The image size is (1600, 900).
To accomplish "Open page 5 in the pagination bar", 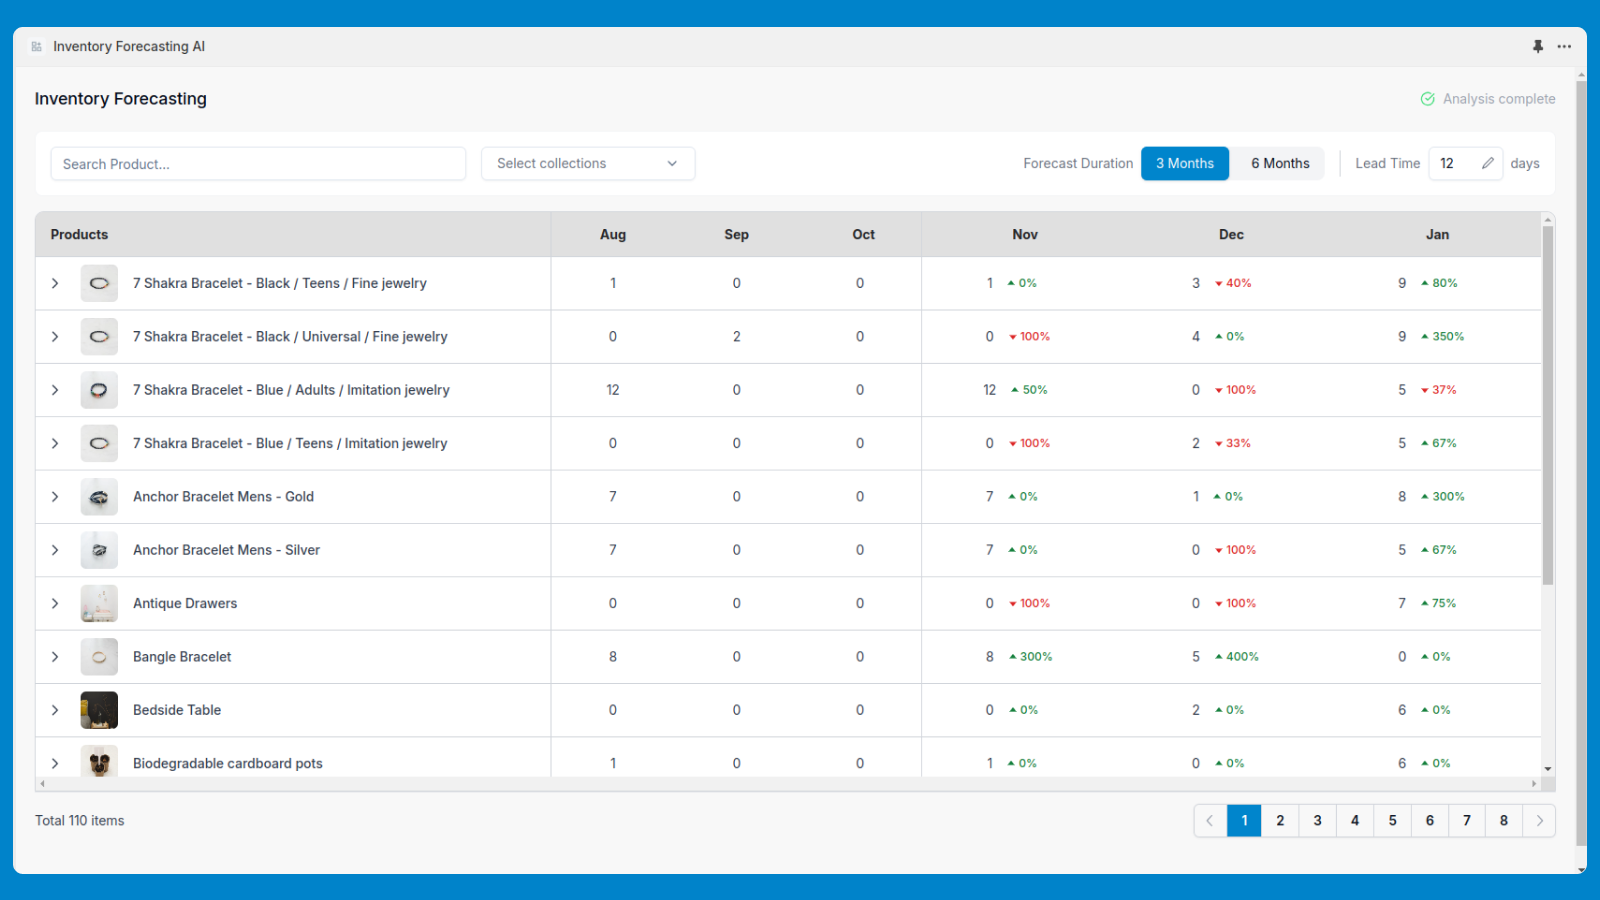I will [1392, 820].
